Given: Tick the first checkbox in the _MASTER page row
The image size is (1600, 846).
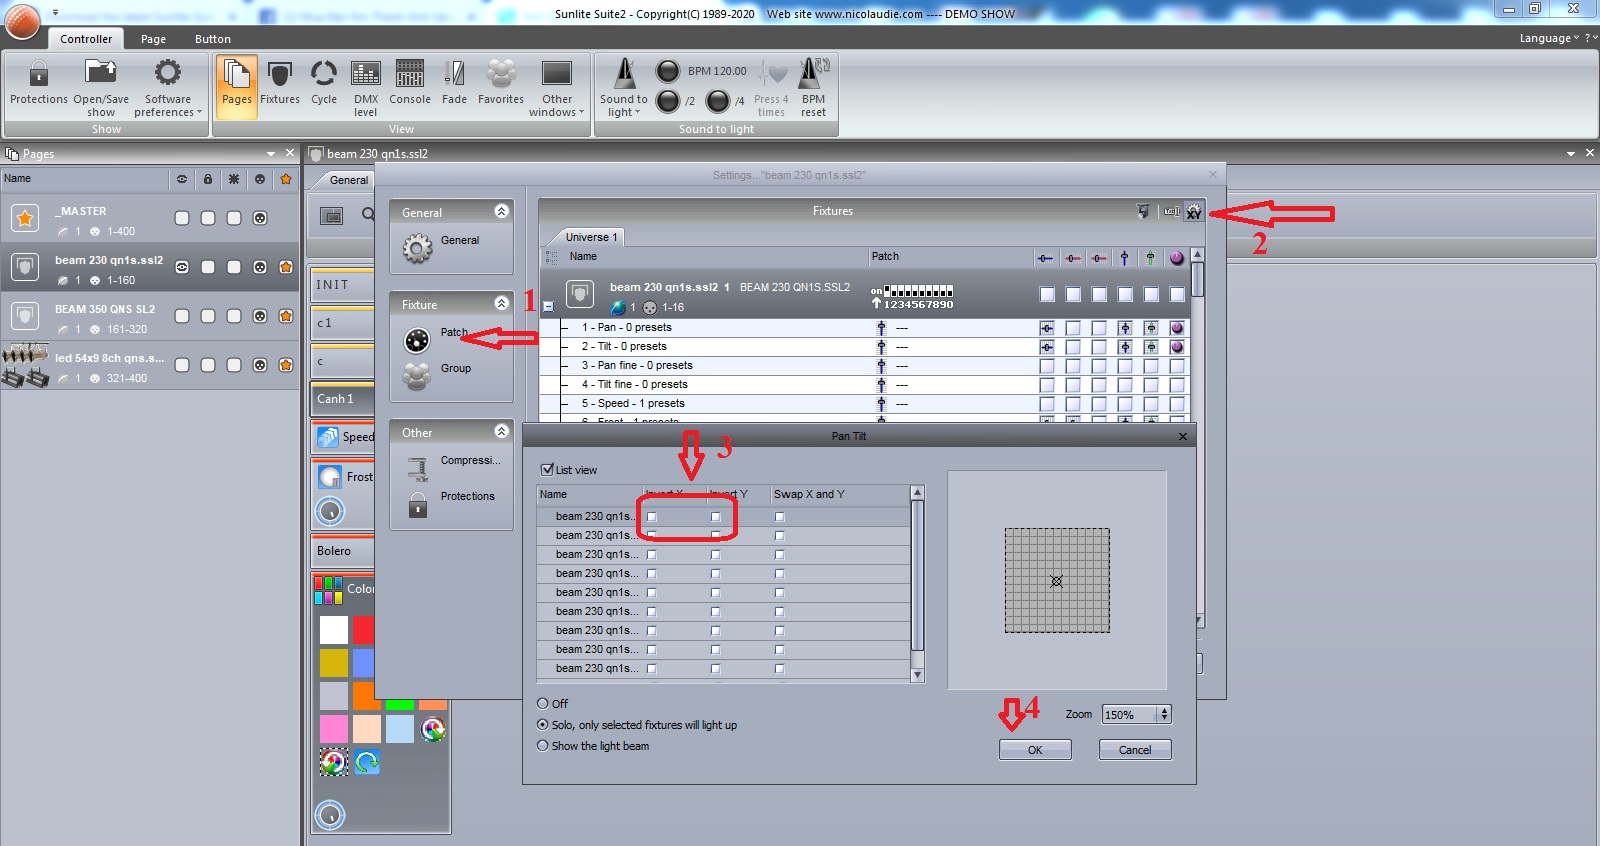Looking at the screenshot, I should point(182,218).
